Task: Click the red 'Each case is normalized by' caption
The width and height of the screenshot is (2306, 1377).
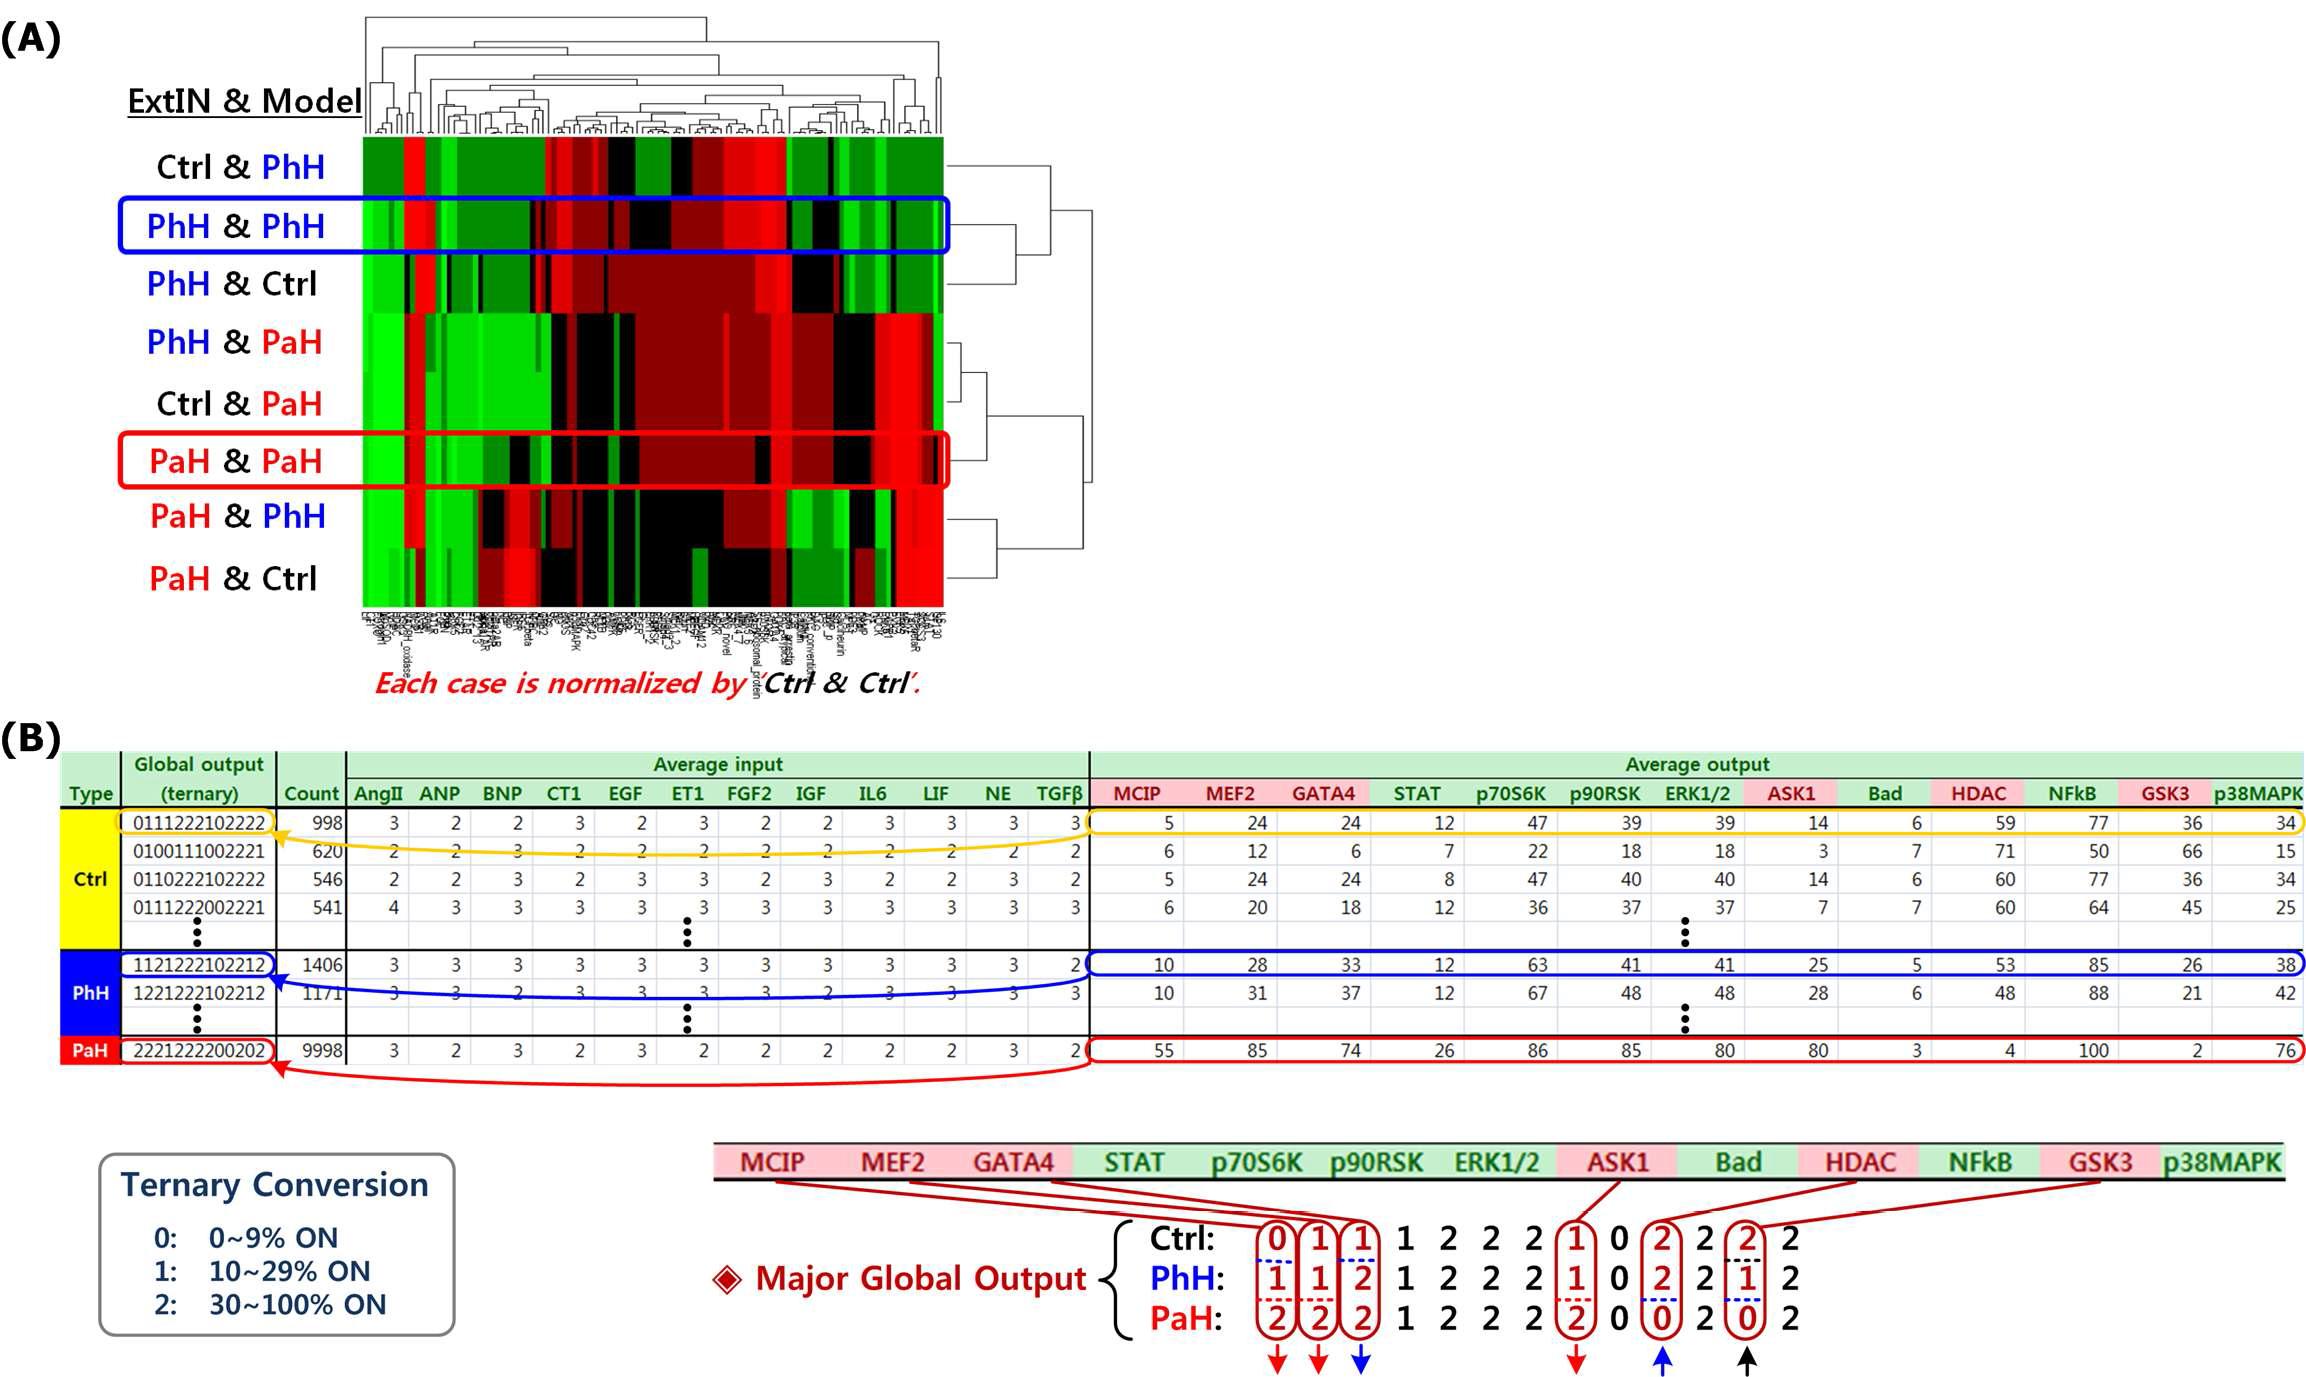Action: click(x=560, y=683)
